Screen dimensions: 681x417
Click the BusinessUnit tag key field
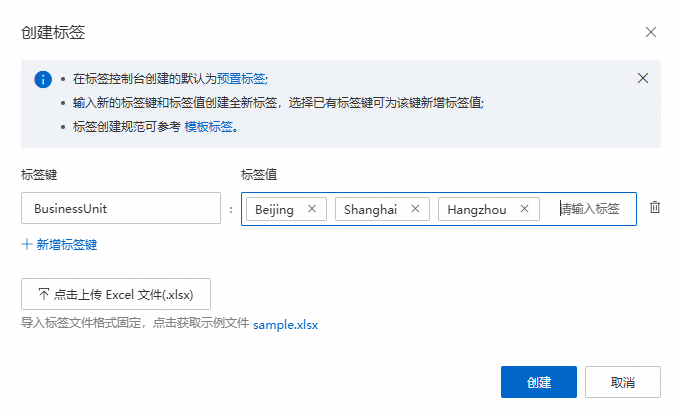tap(121, 208)
